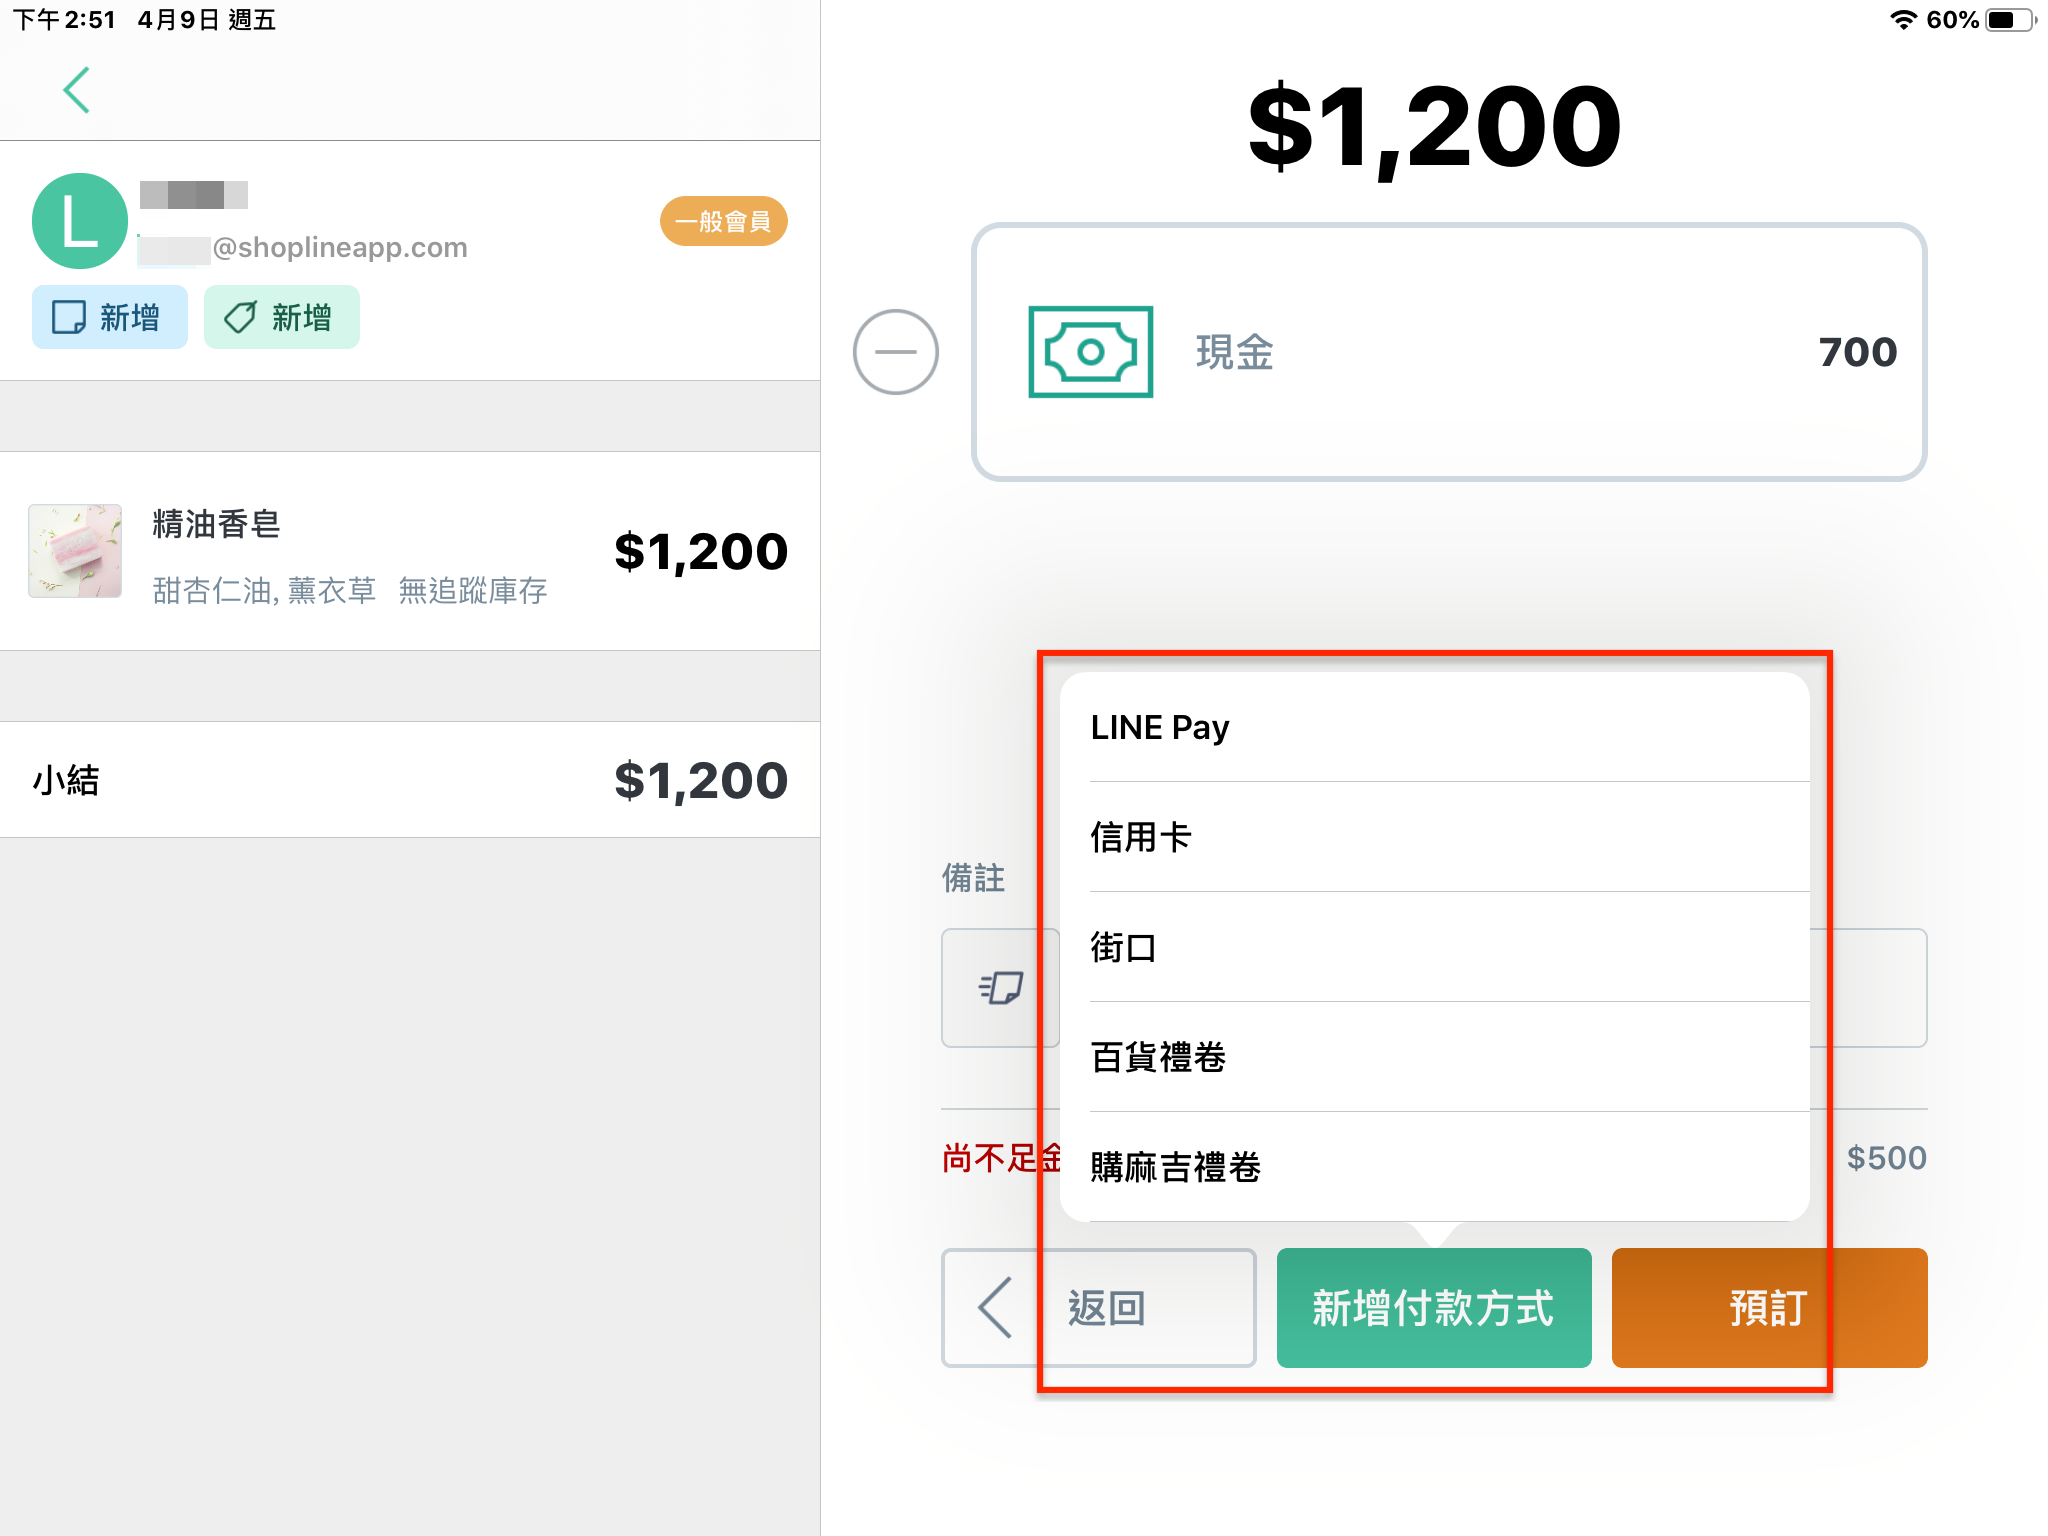Click the battery indicator in status bar
The image size is (2048, 1536).
point(2010,20)
